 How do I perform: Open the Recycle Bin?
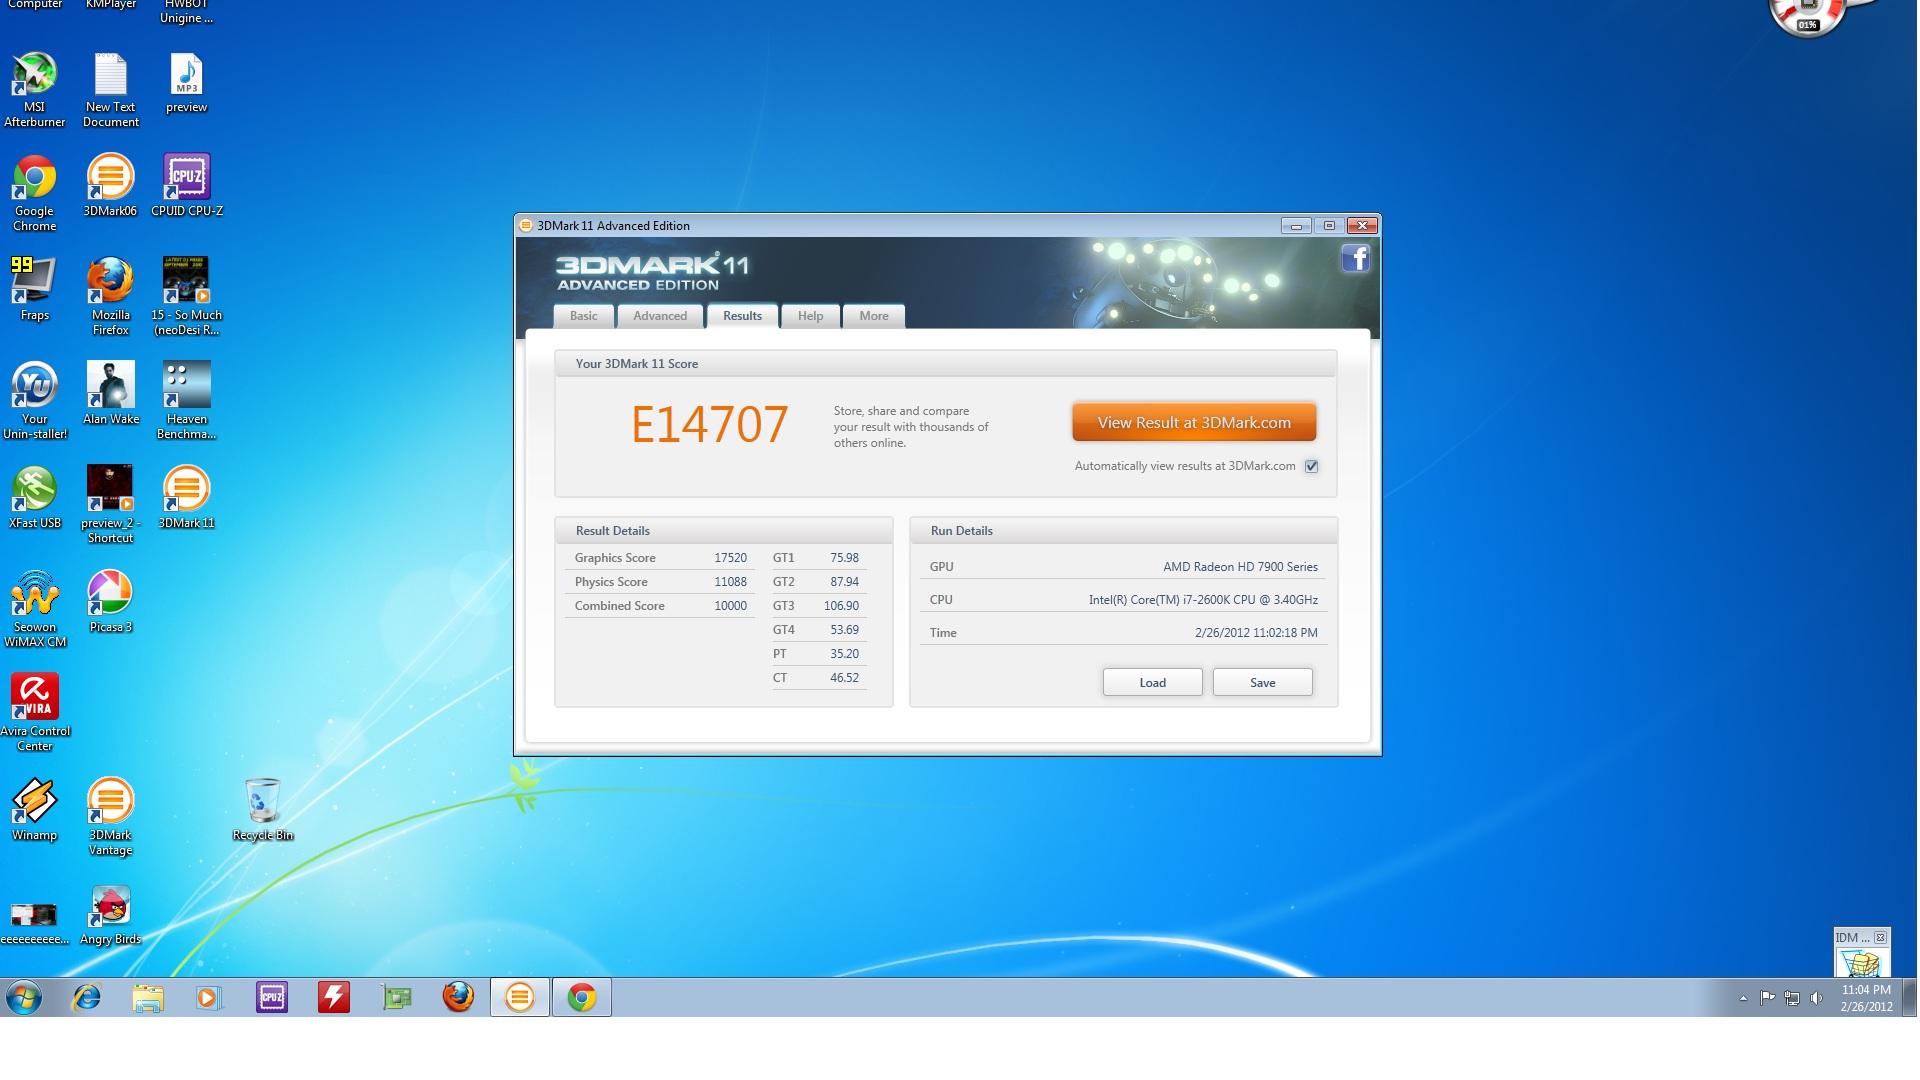[262, 809]
